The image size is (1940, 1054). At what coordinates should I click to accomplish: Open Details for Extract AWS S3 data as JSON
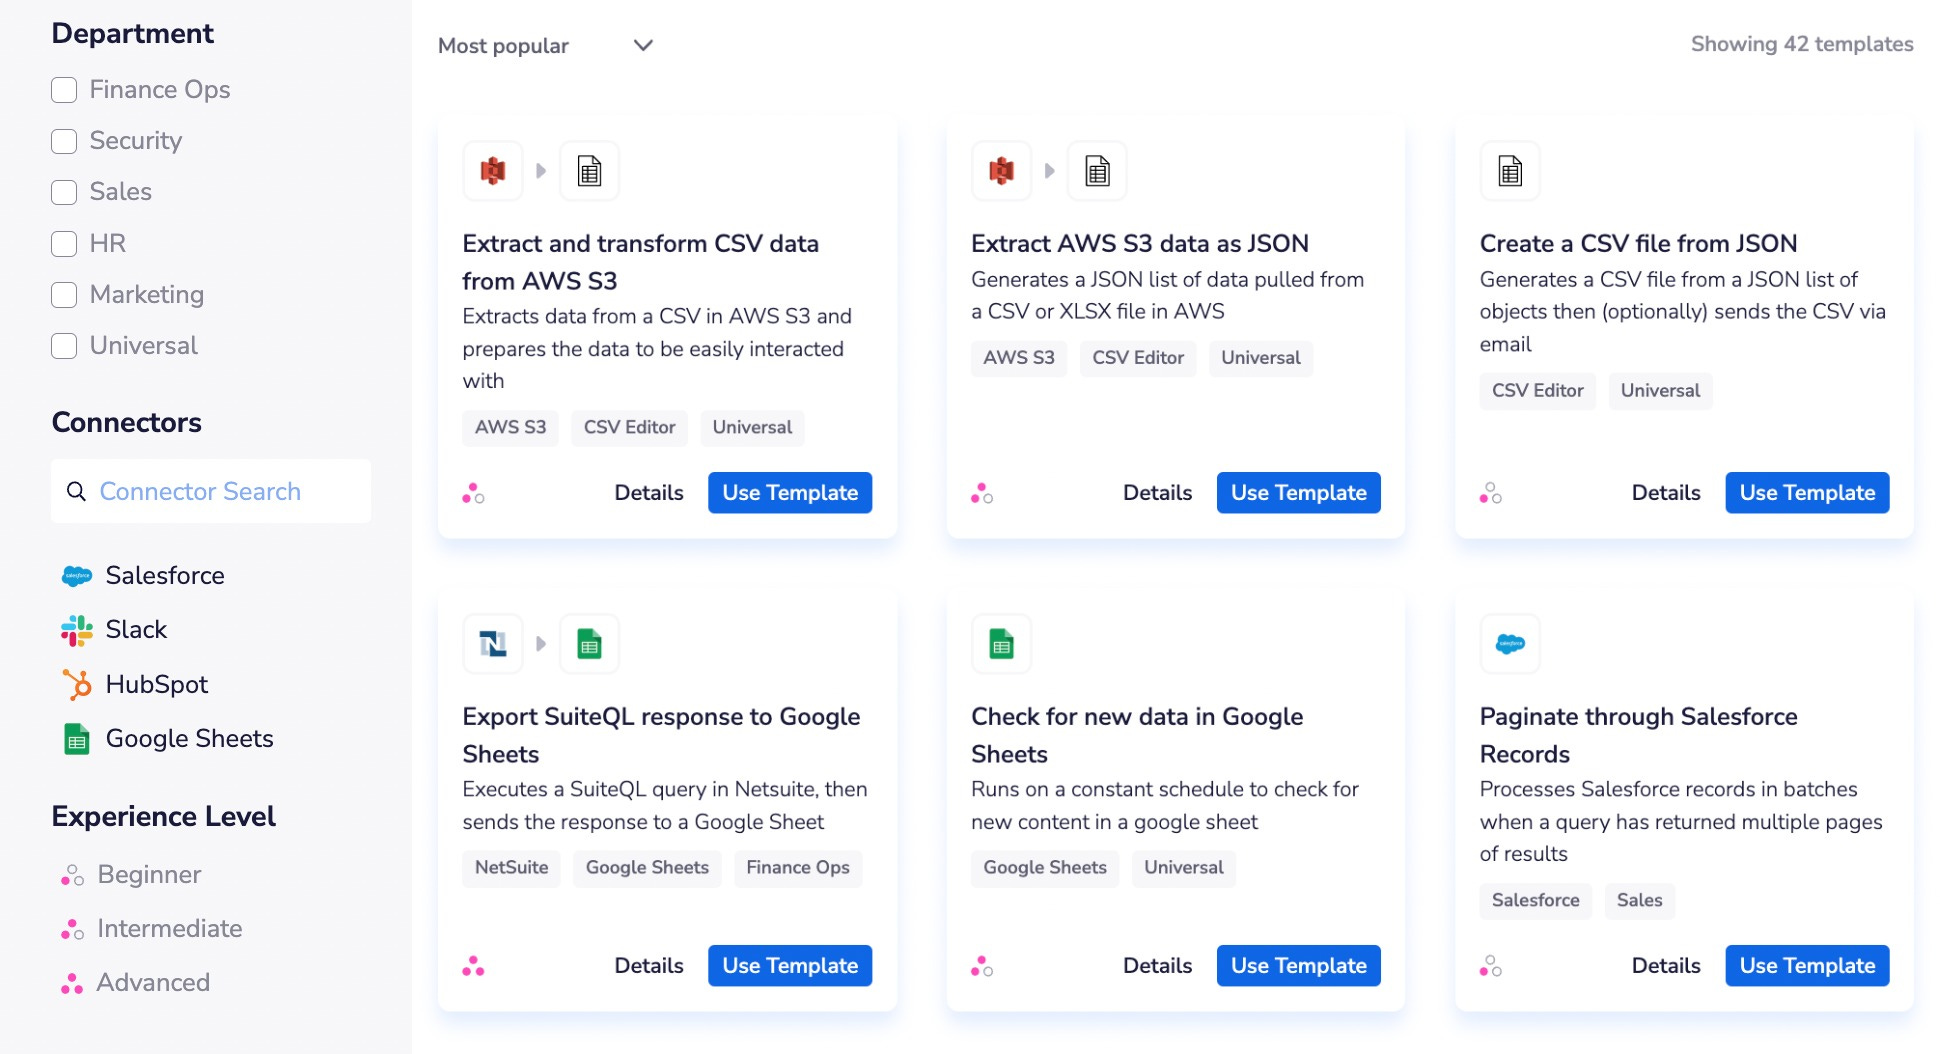(x=1157, y=493)
